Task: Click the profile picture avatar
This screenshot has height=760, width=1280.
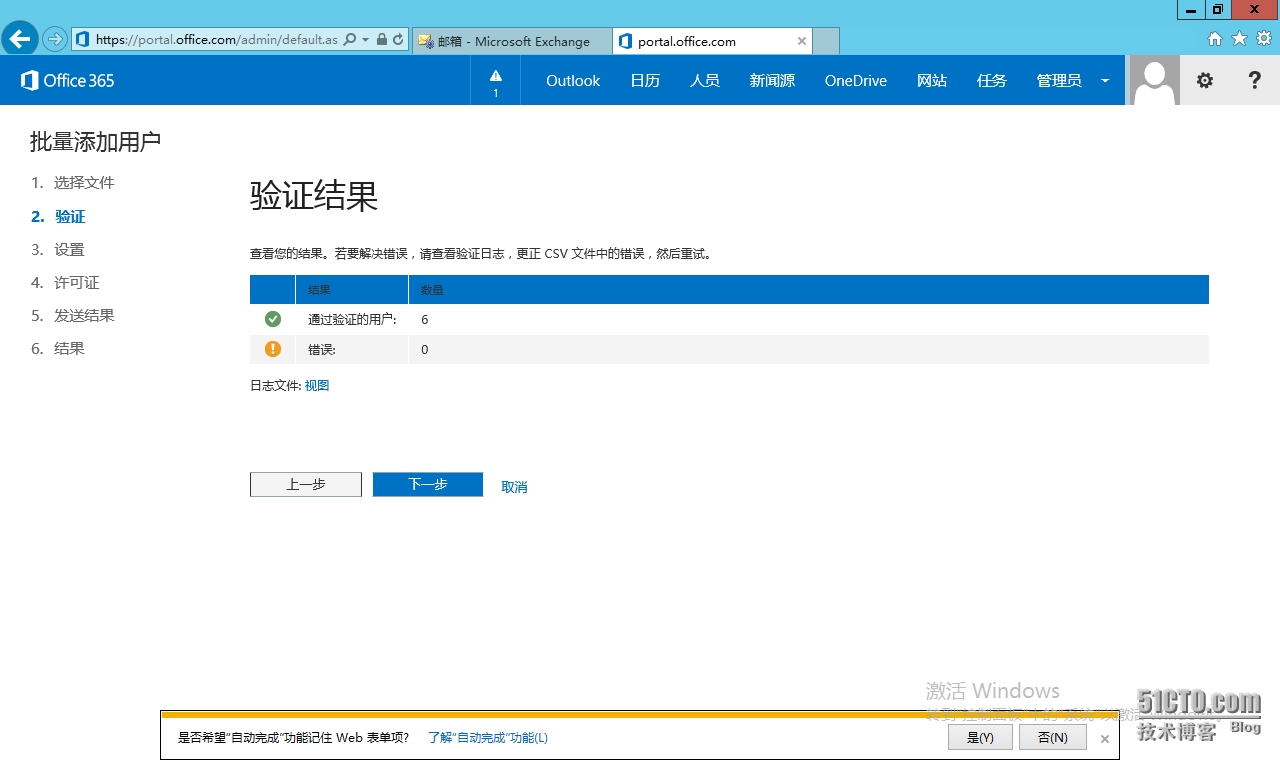Action: pyautogui.click(x=1153, y=80)
